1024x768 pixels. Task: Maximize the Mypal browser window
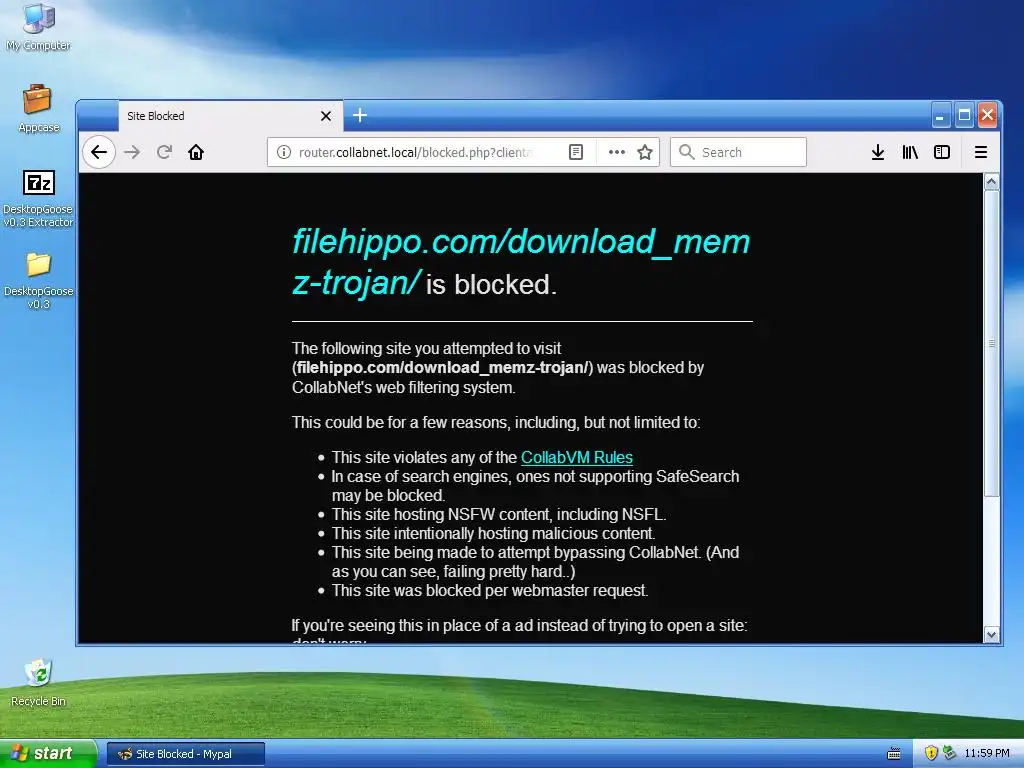(x=964, y=116)
